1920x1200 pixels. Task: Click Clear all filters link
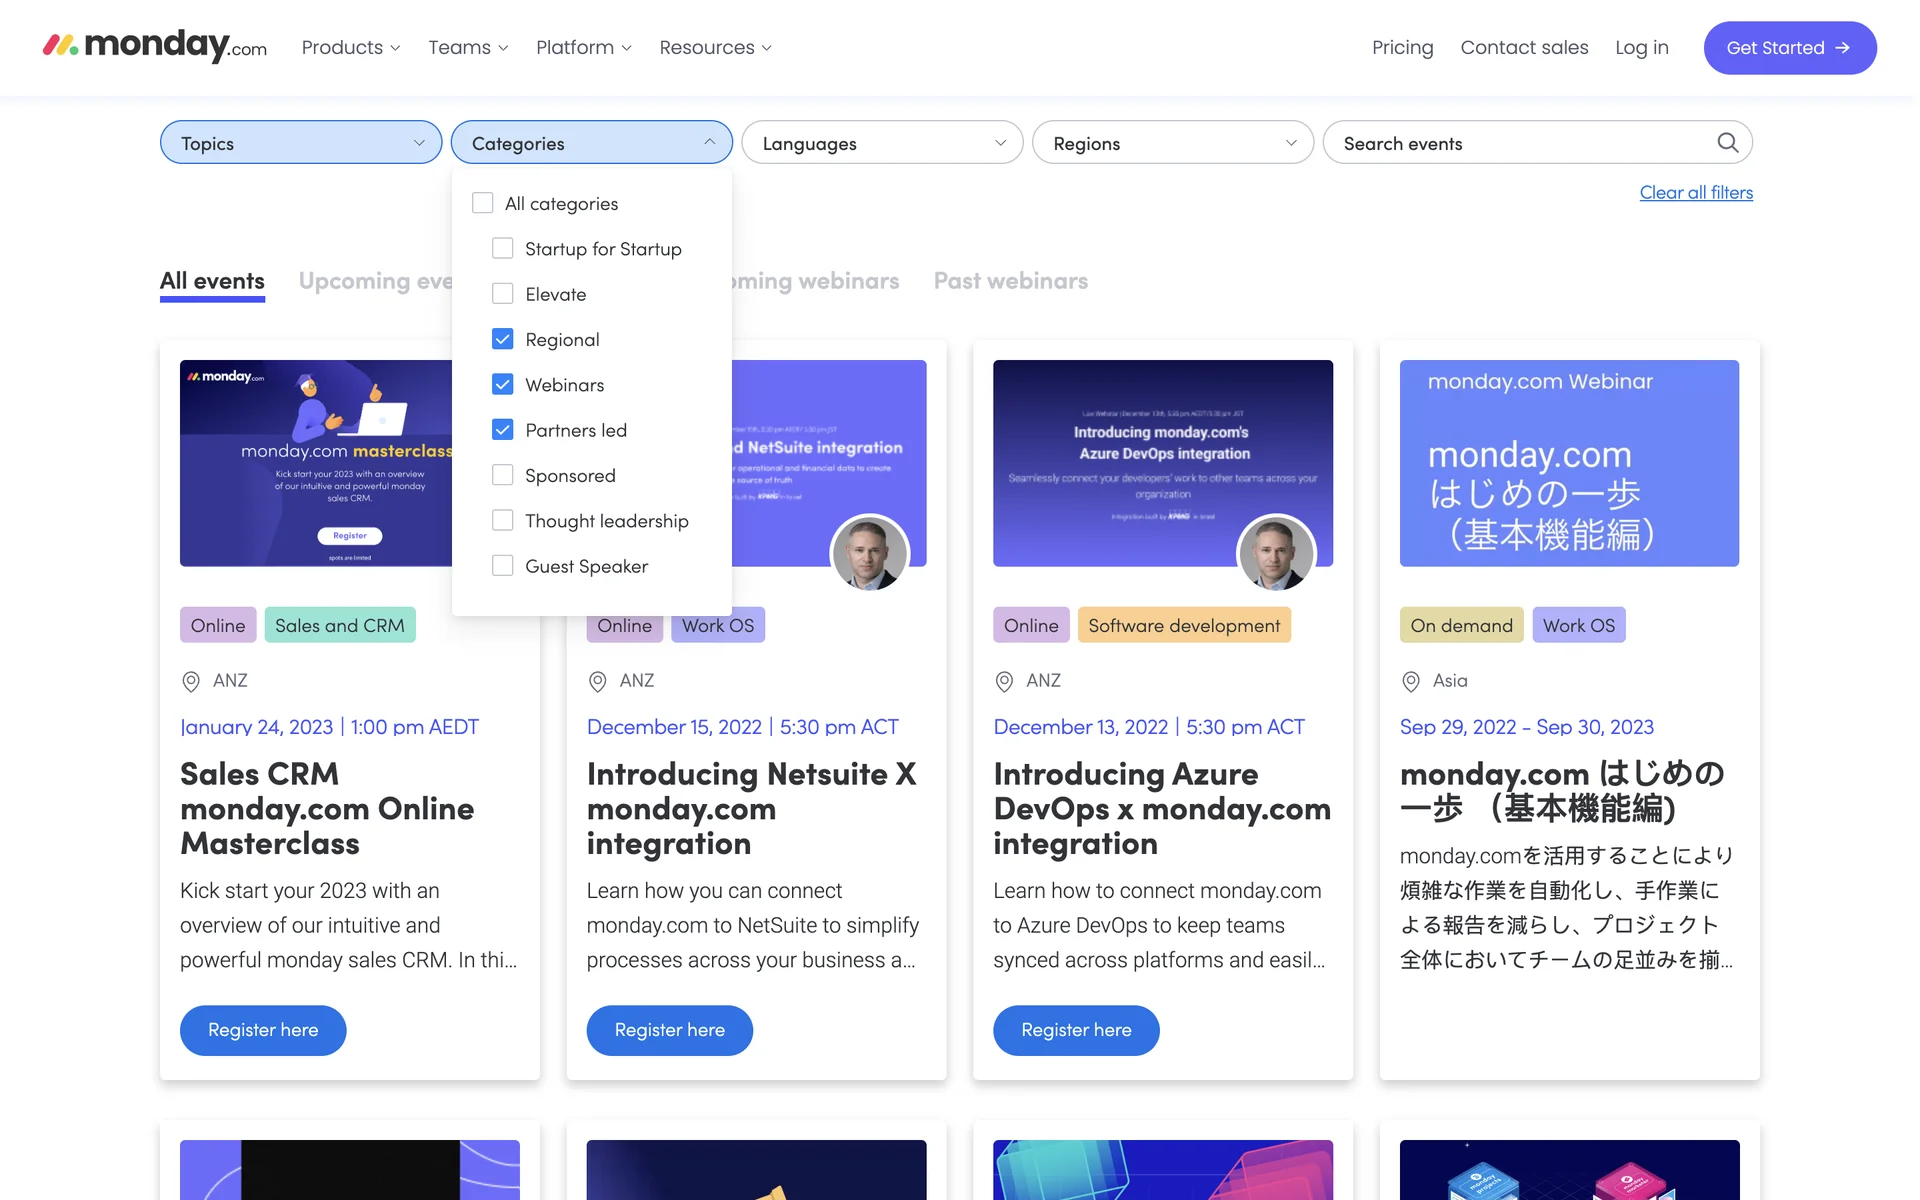(x=1695, y=192)
